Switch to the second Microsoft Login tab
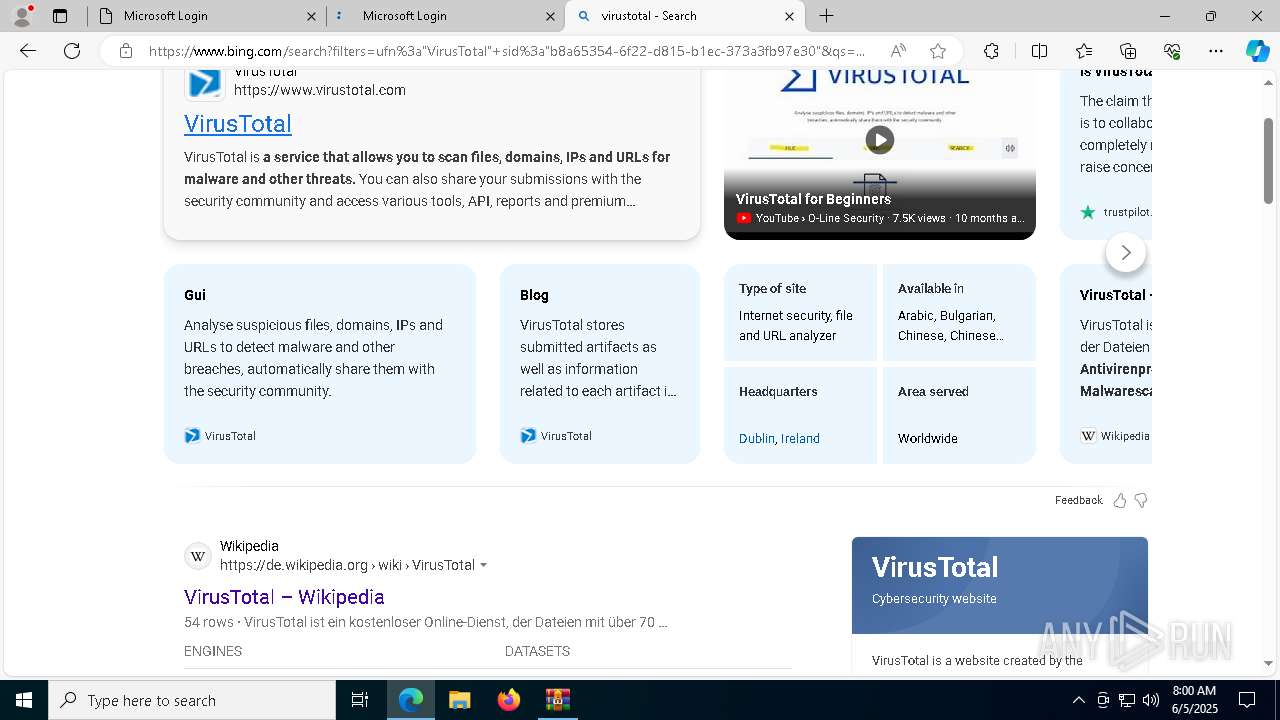This screenshot has width=1280, height=720. pyautogui.click(x=446, y=16)
